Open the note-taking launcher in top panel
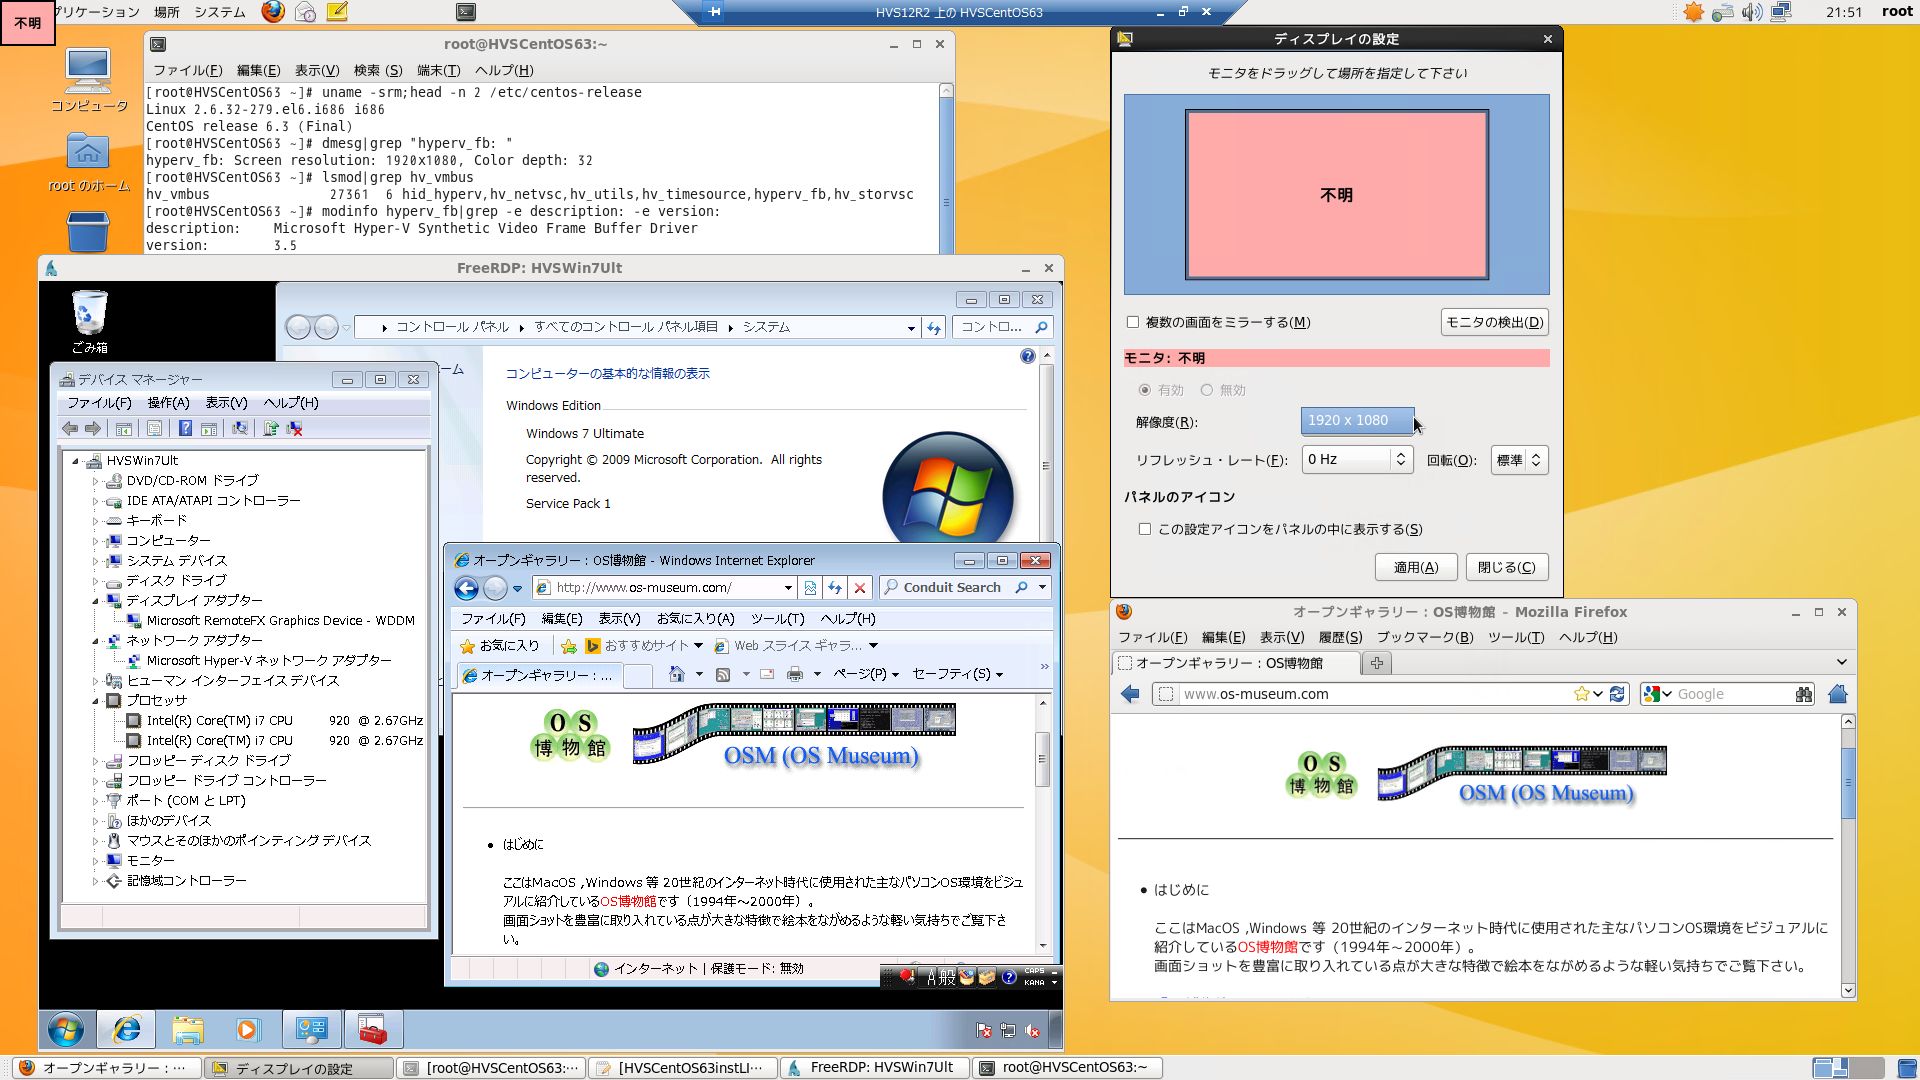The height and width of the screenshot is (1080, 1920). click(x=338, y=12)
